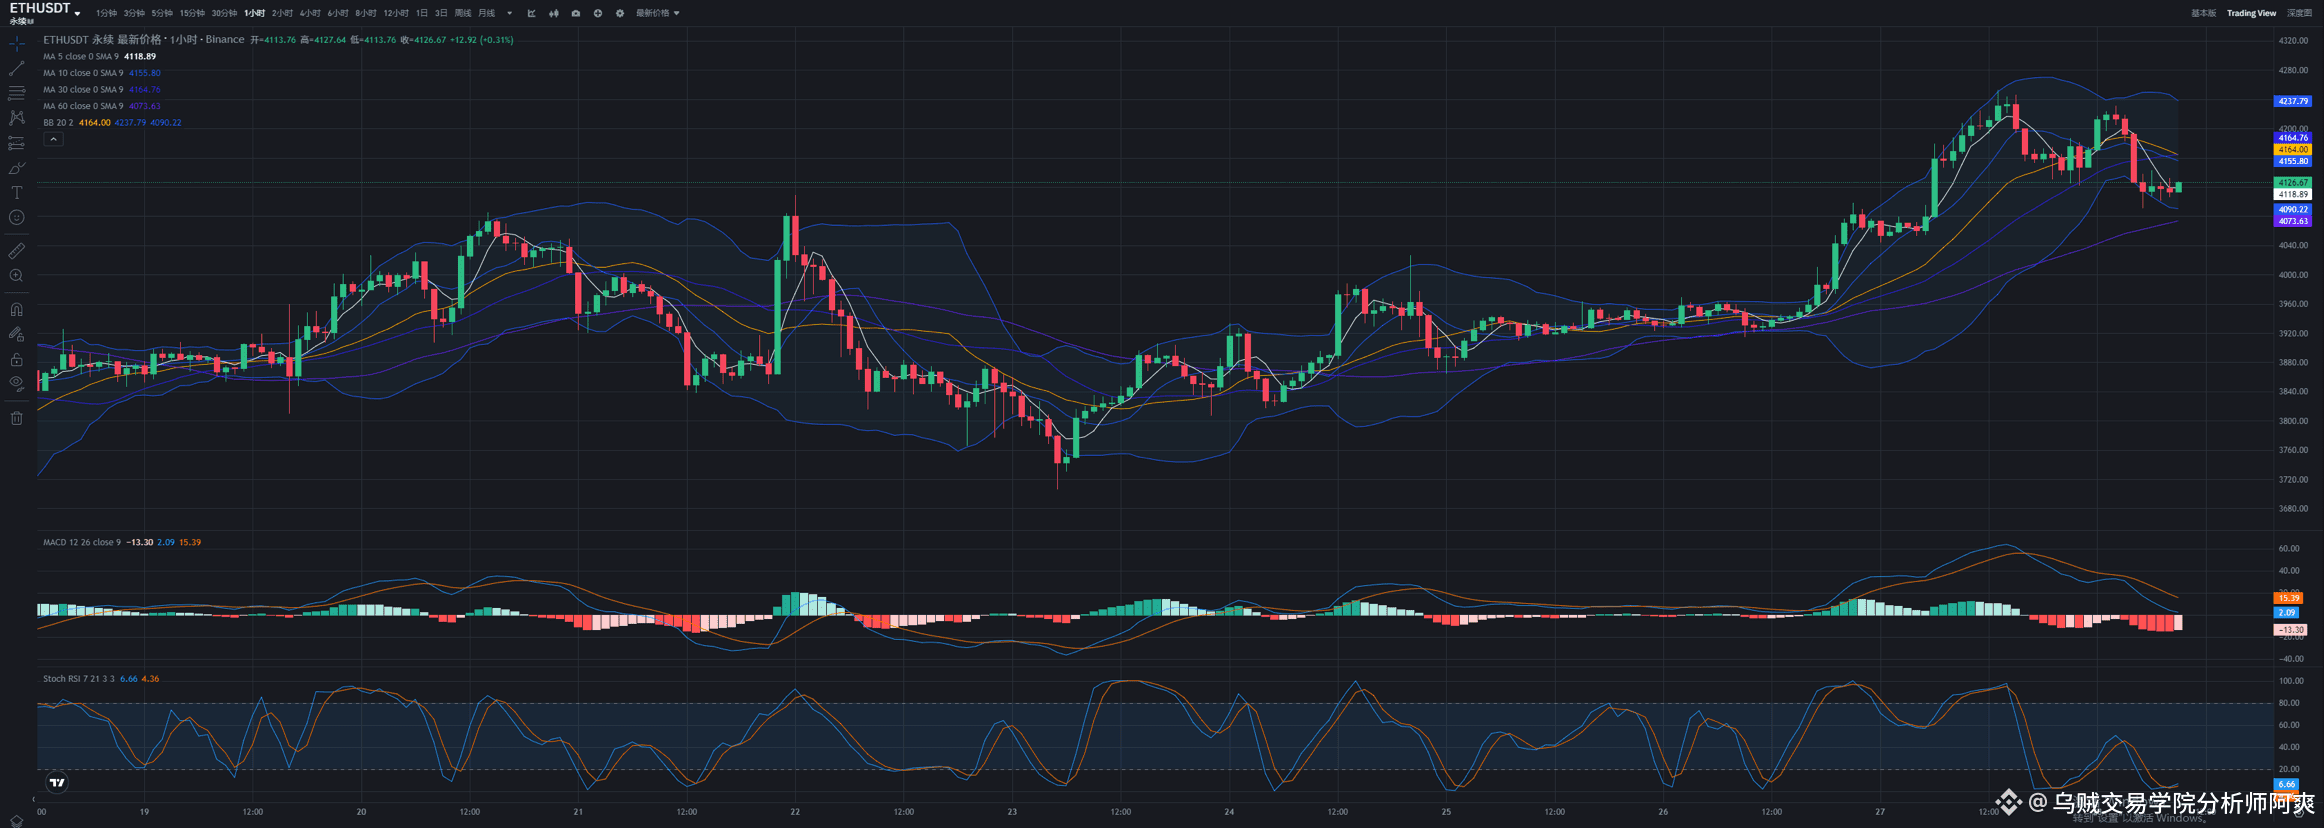Click the MA 60 indicator legend
Viewport: 2324px width, 828px height.
coord(101,106)
